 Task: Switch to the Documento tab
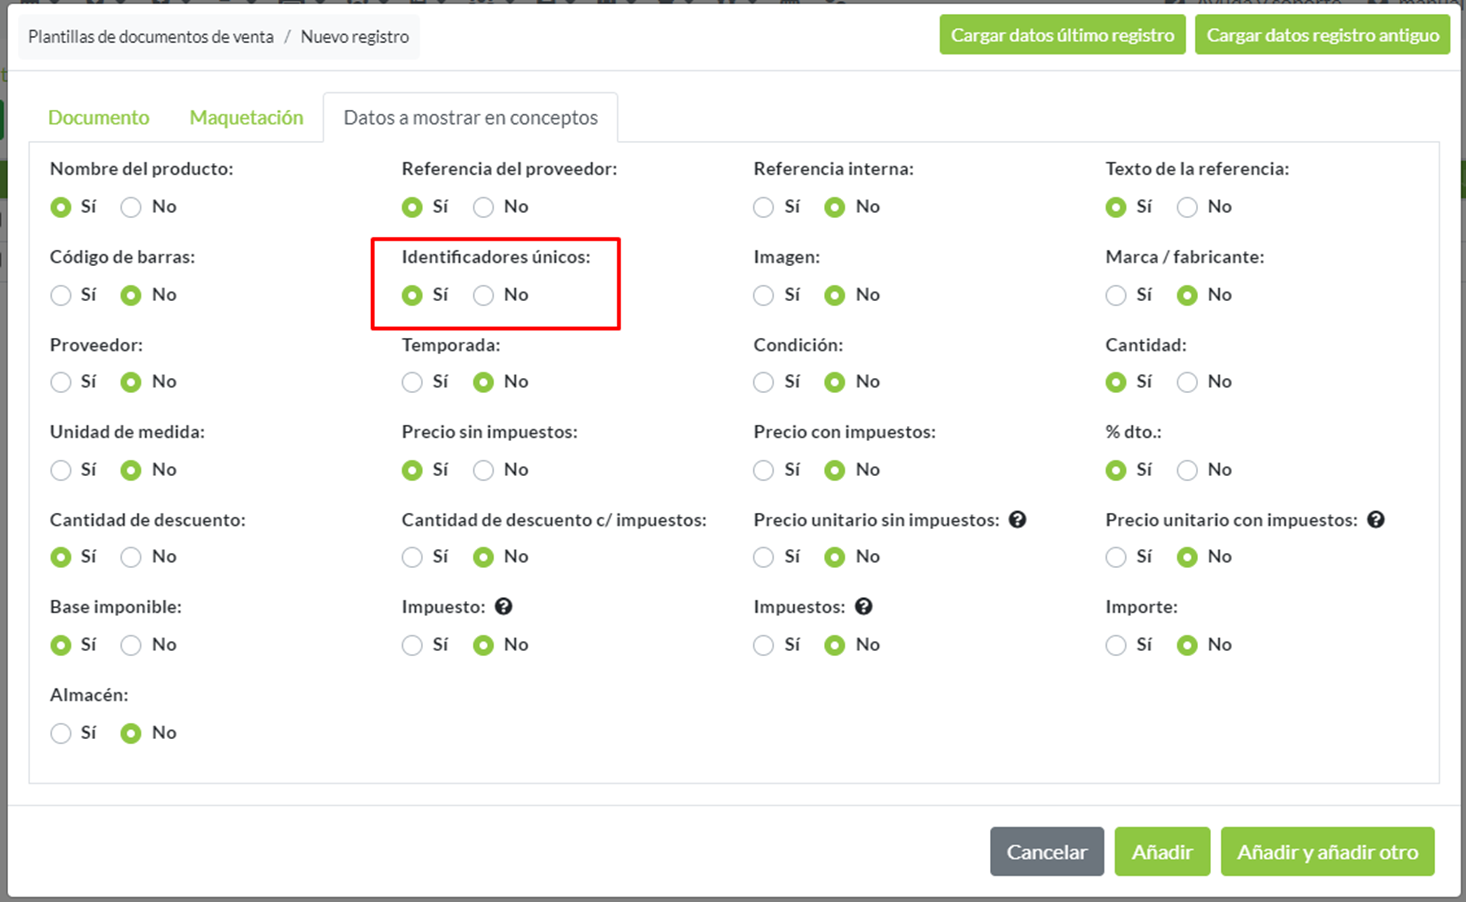98,118
